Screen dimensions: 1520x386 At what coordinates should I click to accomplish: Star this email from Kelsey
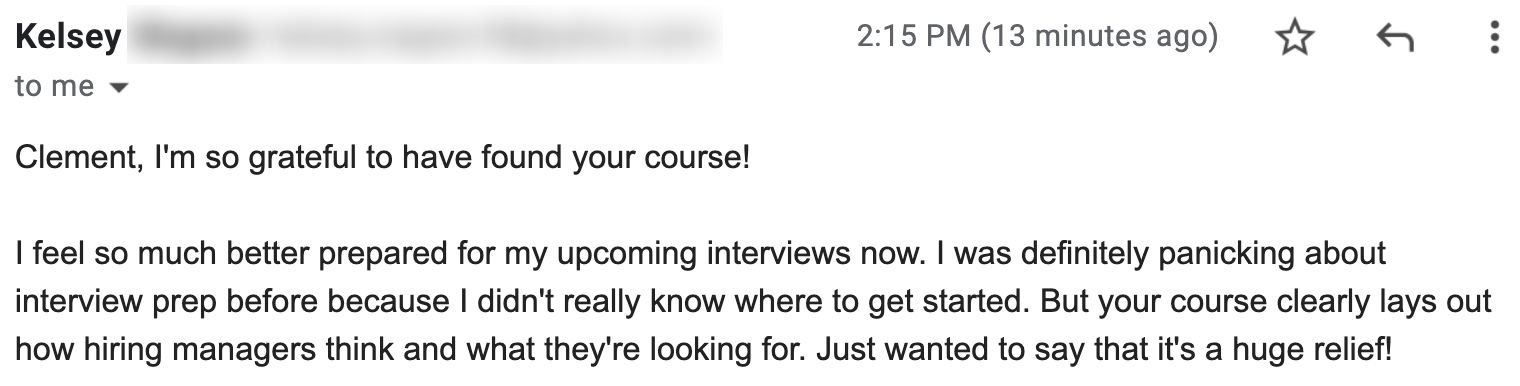(1295, 39)
